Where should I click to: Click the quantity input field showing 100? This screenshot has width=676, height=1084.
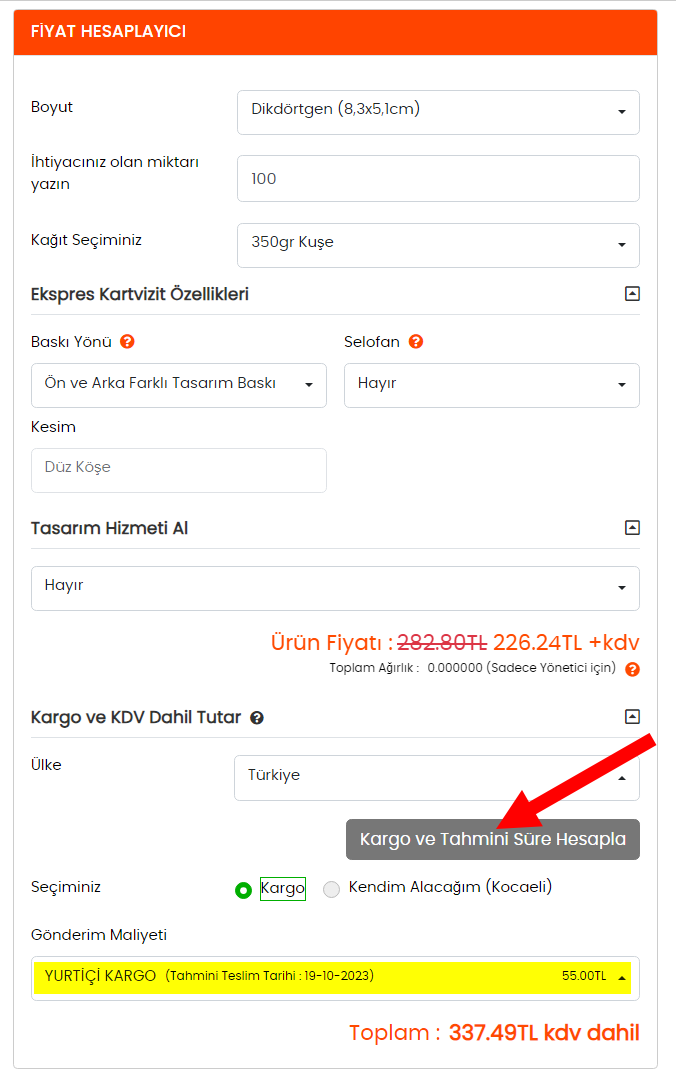click(x=438, y=179)
